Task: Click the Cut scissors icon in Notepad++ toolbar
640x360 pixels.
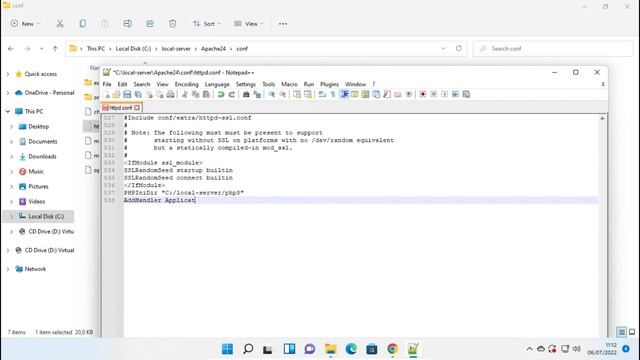Action: click(x=185, y=95)
